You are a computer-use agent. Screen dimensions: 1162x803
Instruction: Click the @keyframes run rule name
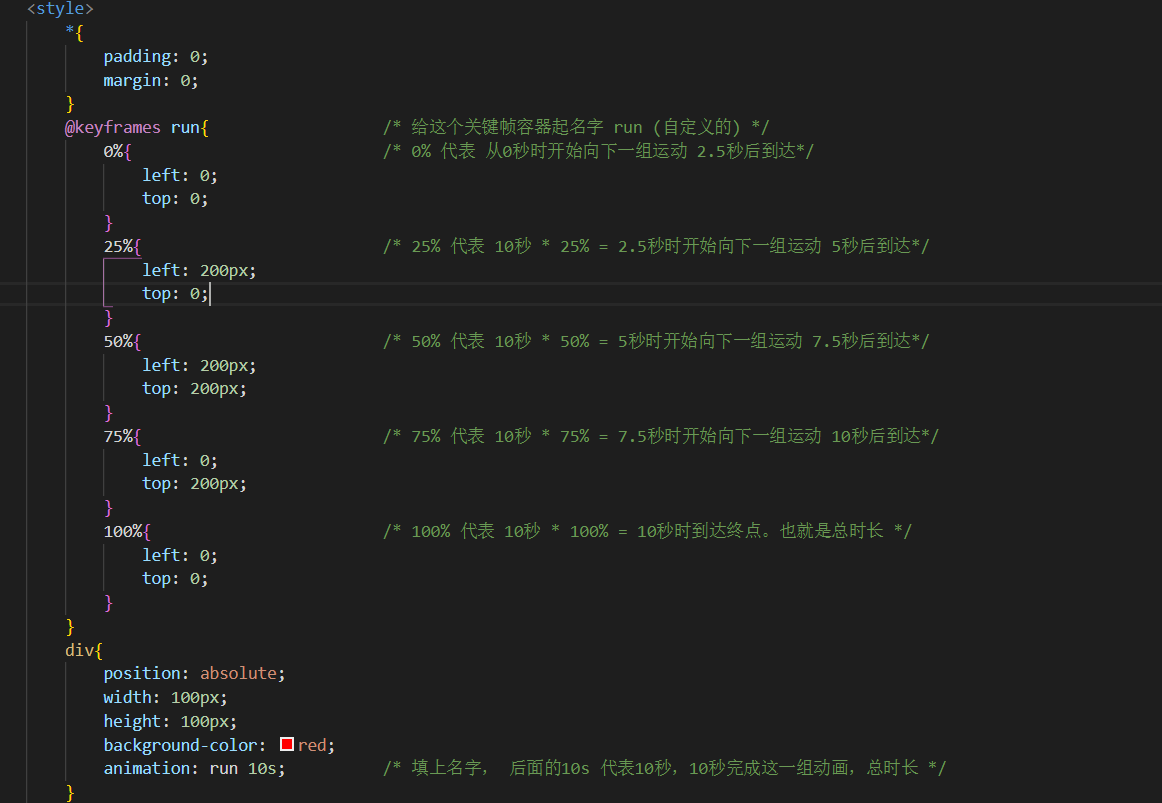click(x=136, y=127)
